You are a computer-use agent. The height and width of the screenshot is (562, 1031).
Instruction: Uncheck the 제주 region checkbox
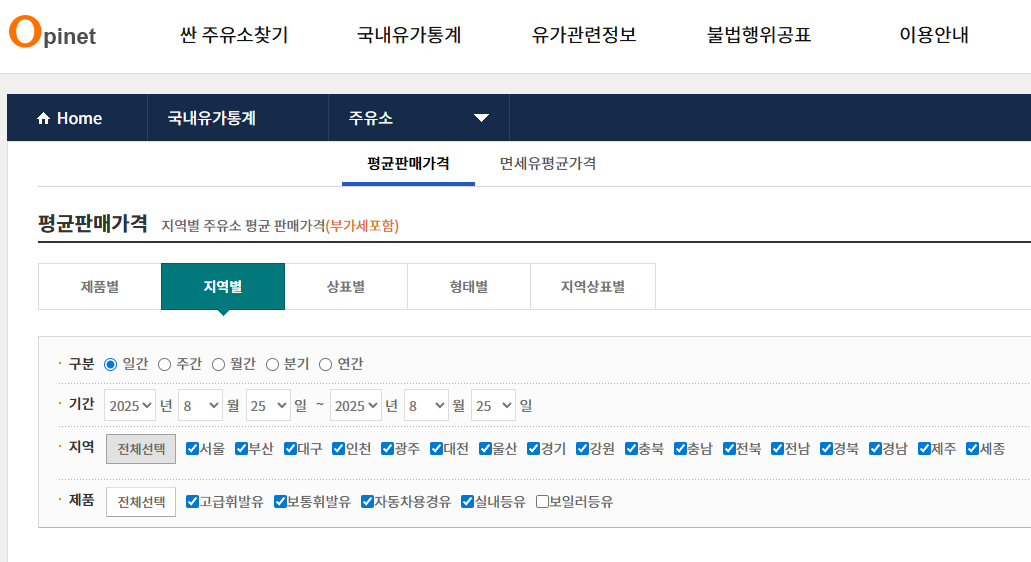click(924, 448)
